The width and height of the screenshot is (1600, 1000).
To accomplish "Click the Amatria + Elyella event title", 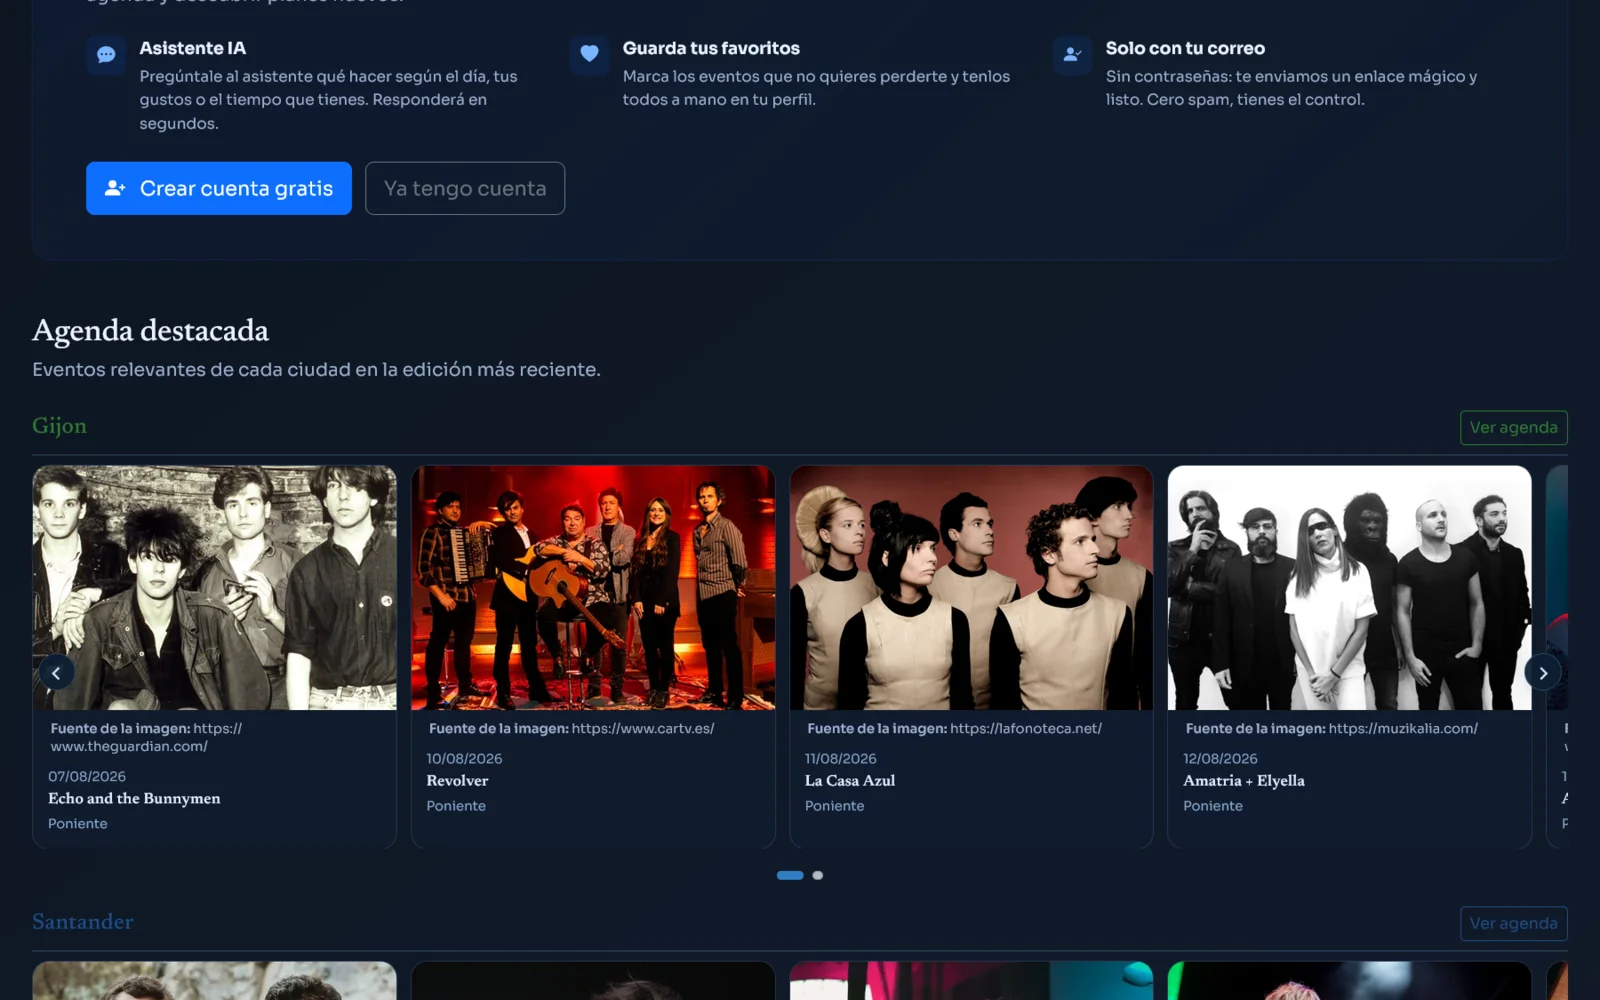I will click(1244, 780).
